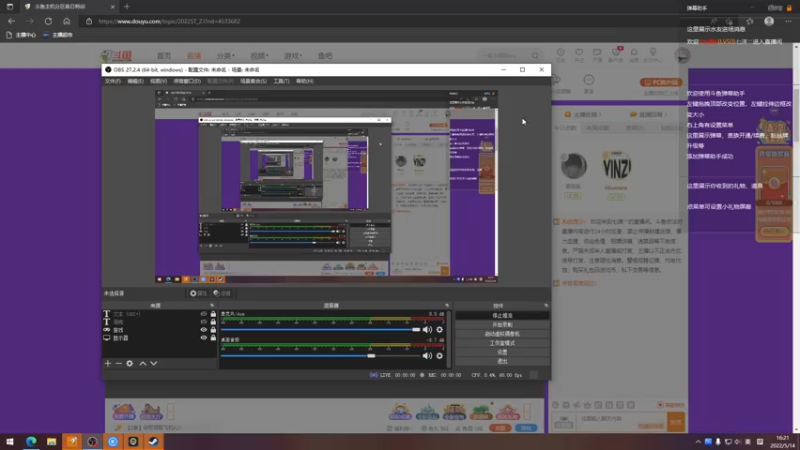Screen dimensions: 800x450
Task: Click the 属性 properties button above sources
Action: pyautogui.click(x=198, y=293)
